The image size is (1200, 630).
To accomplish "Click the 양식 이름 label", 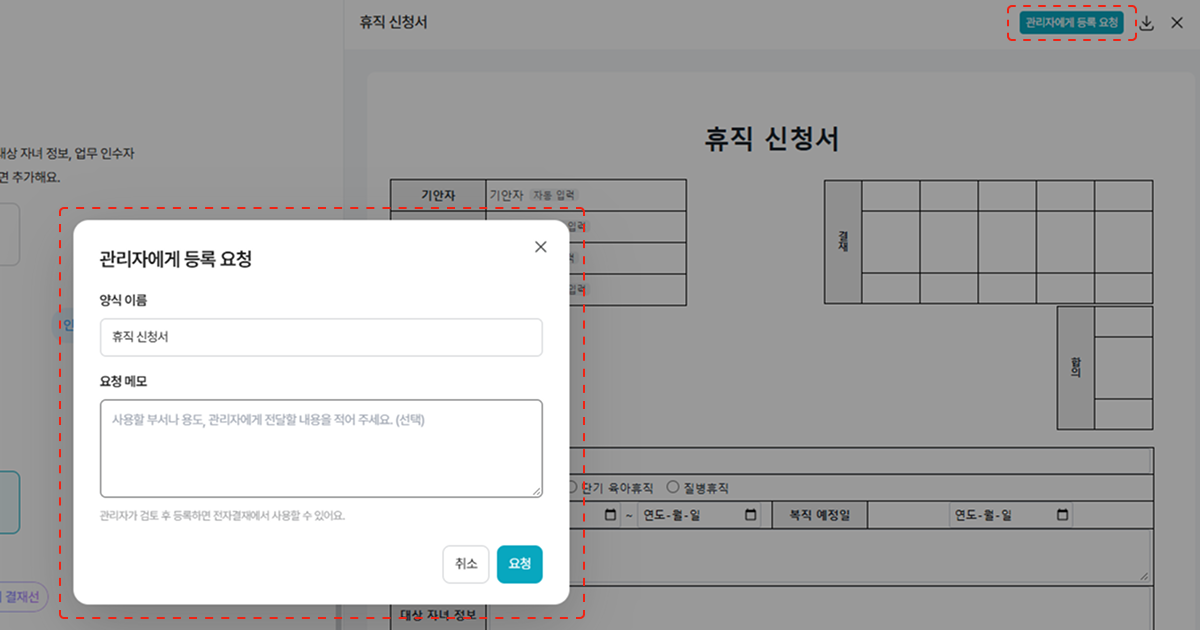I will pos(124,300).
